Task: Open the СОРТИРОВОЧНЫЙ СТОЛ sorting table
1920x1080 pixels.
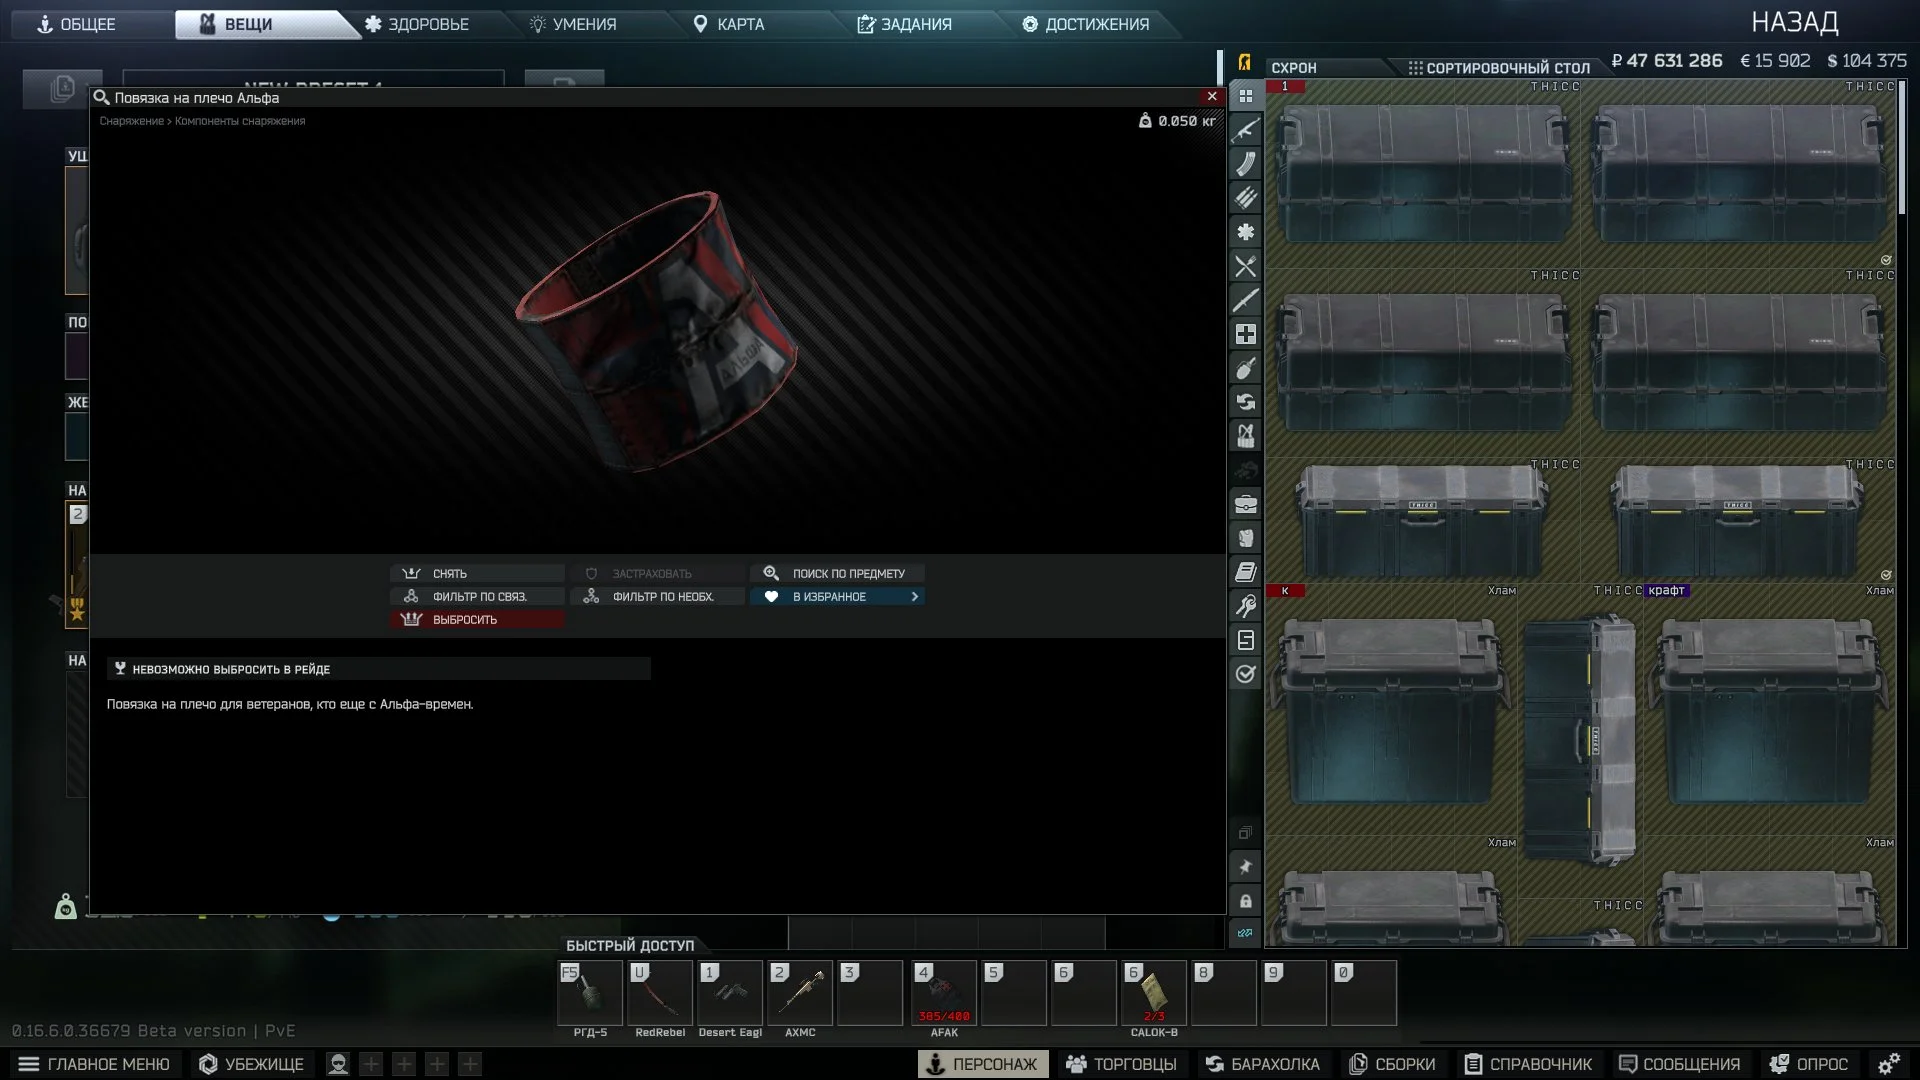Action: pos(1498,67)
